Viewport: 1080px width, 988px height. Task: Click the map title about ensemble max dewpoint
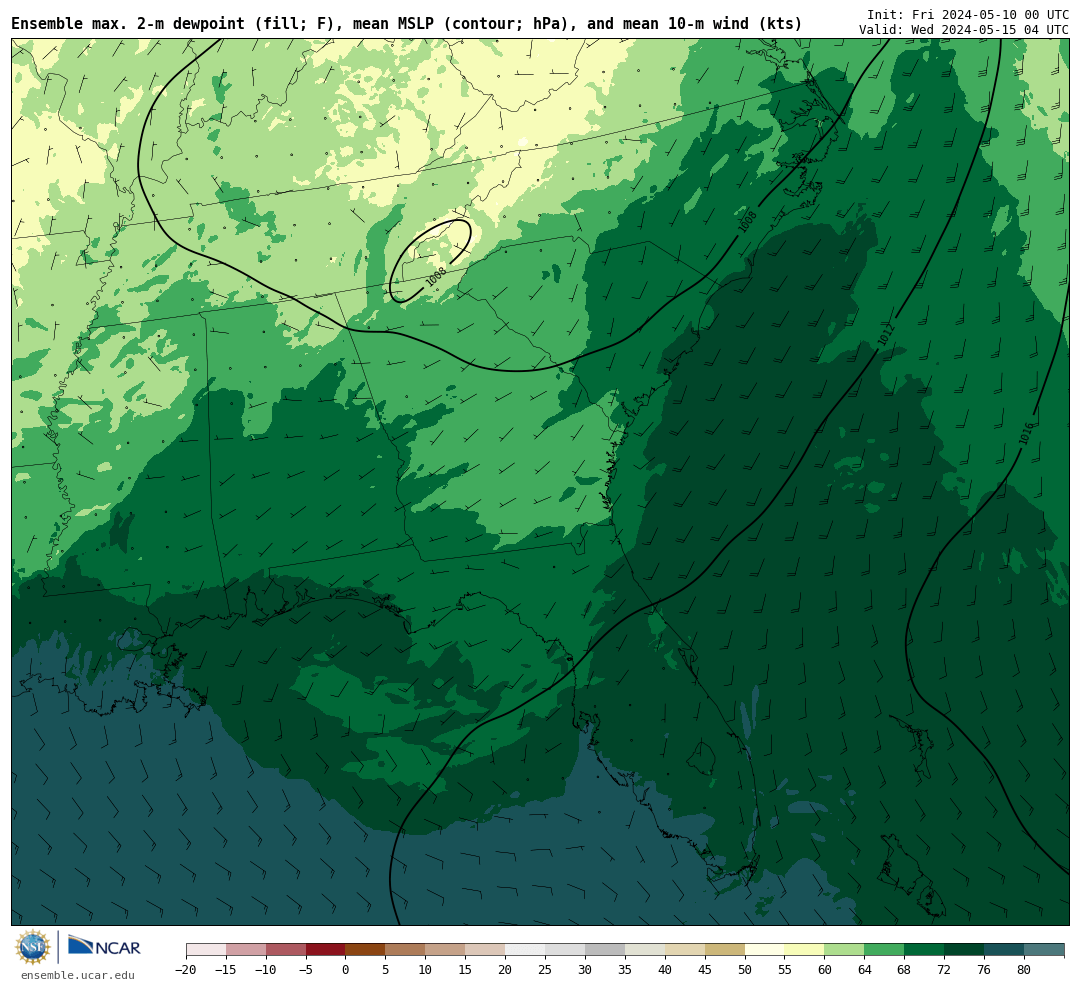point(406,24)
